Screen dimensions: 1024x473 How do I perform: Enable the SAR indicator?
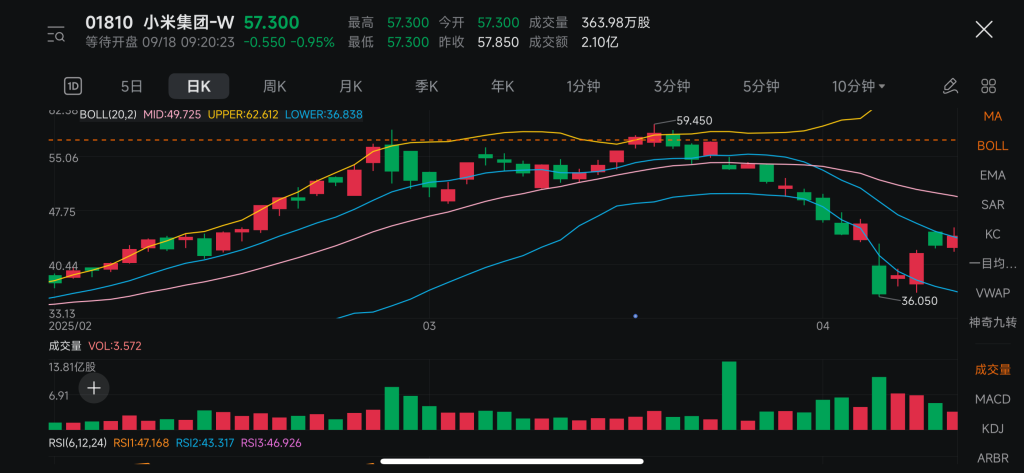(992, 204)
